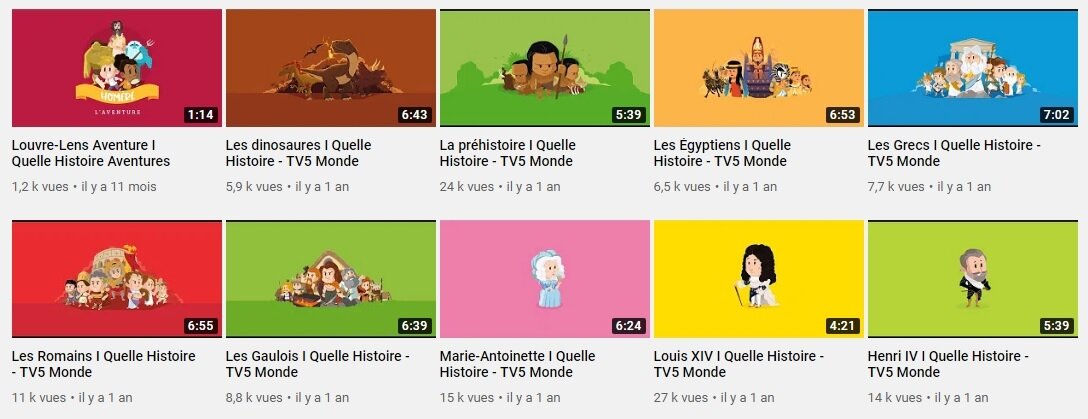Image resolution: width=1088 pixels, height=419 pixels.
Task: Open the Marie-Antoinette video thumbnail
Action: pos(545,279)
